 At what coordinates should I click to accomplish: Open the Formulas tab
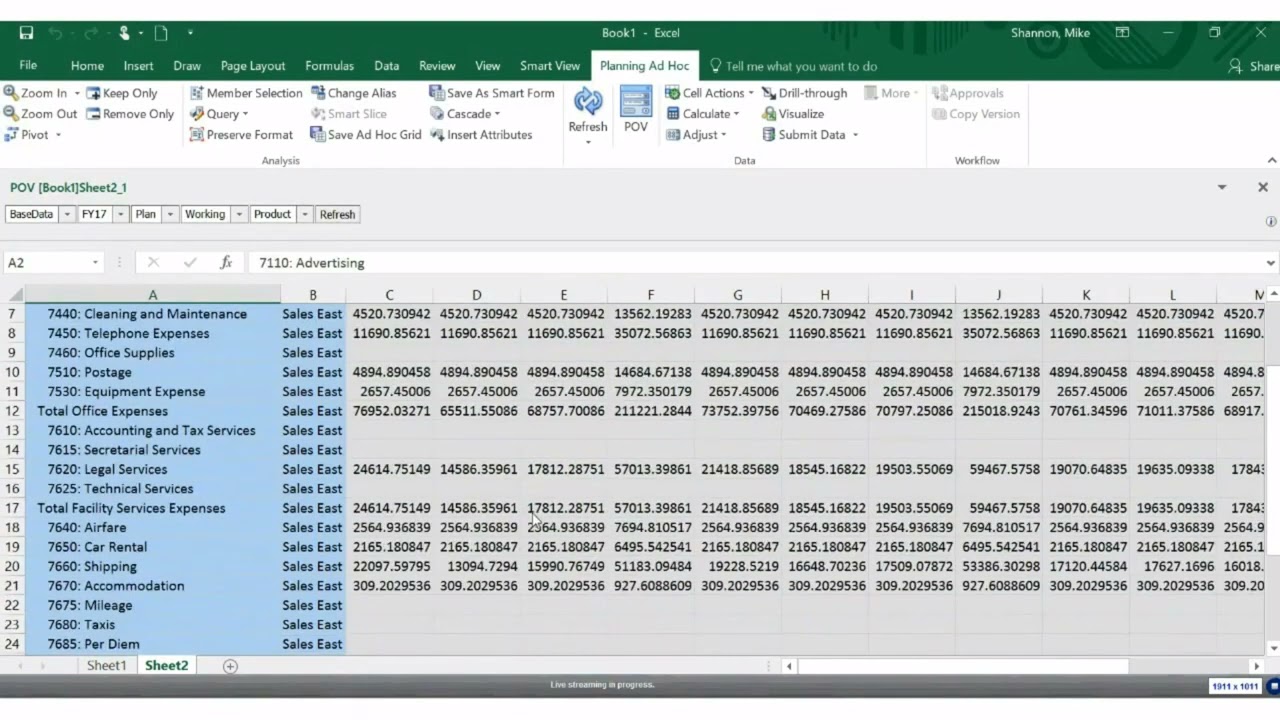click(x=329, y=66)
